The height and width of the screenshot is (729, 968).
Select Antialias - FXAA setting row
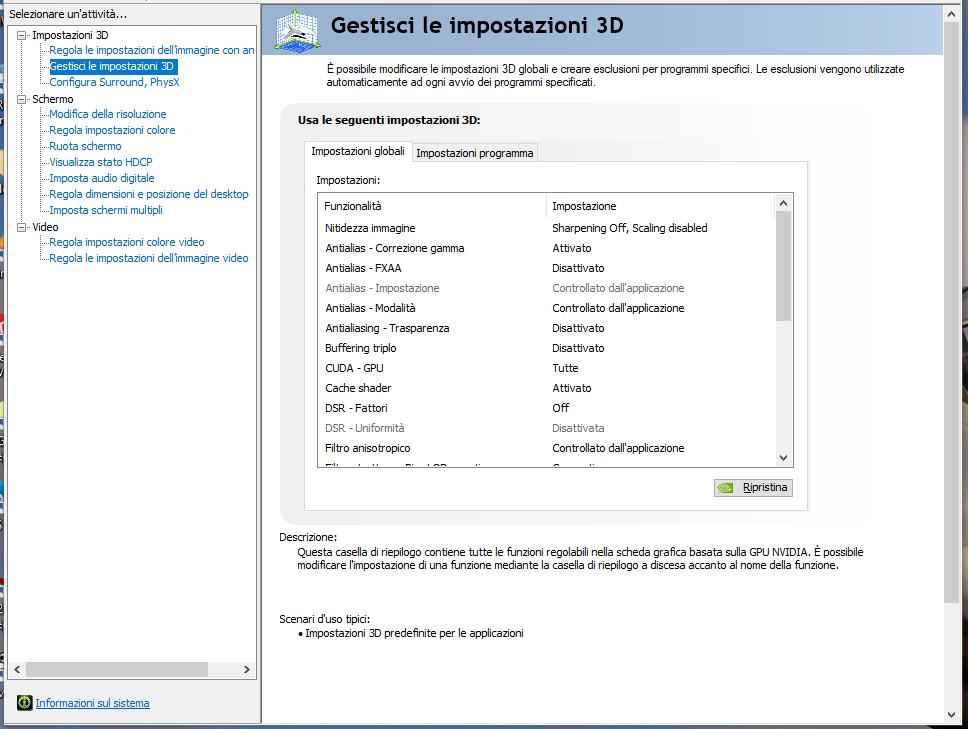click(365, 268)
